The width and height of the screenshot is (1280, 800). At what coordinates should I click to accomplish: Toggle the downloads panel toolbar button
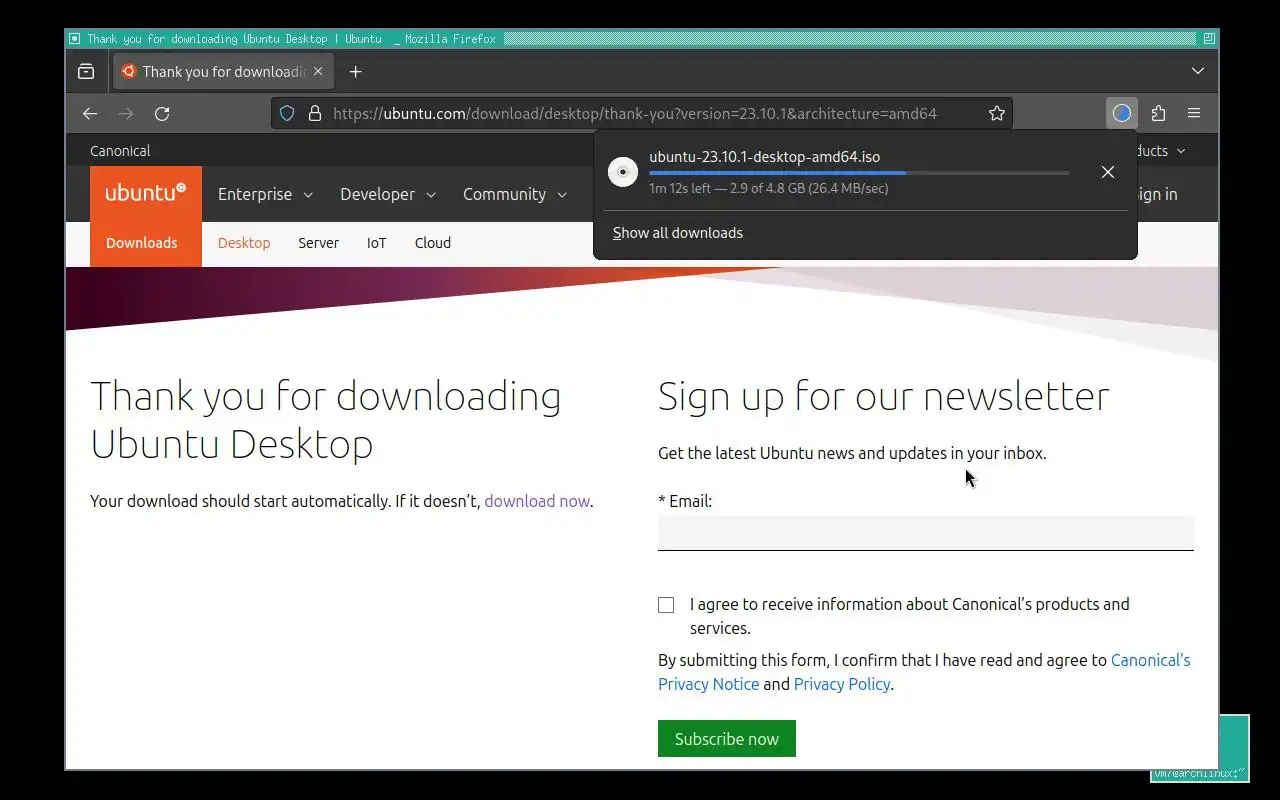1122,113
